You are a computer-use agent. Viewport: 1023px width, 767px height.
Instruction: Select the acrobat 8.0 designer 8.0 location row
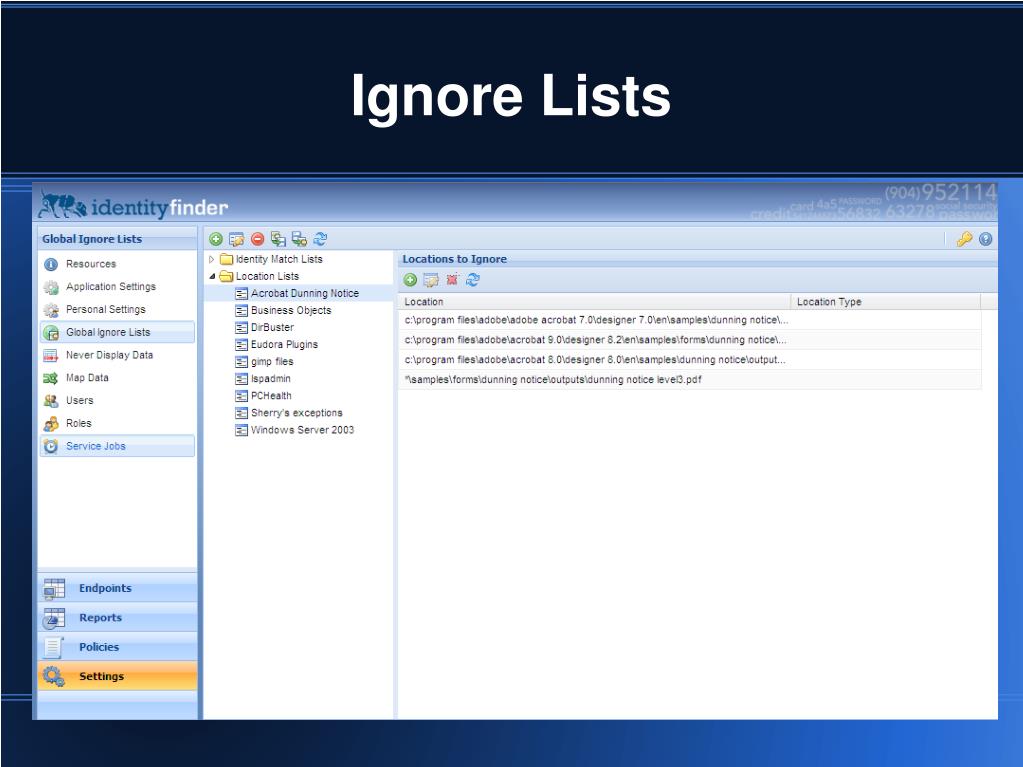pos(689,360)
